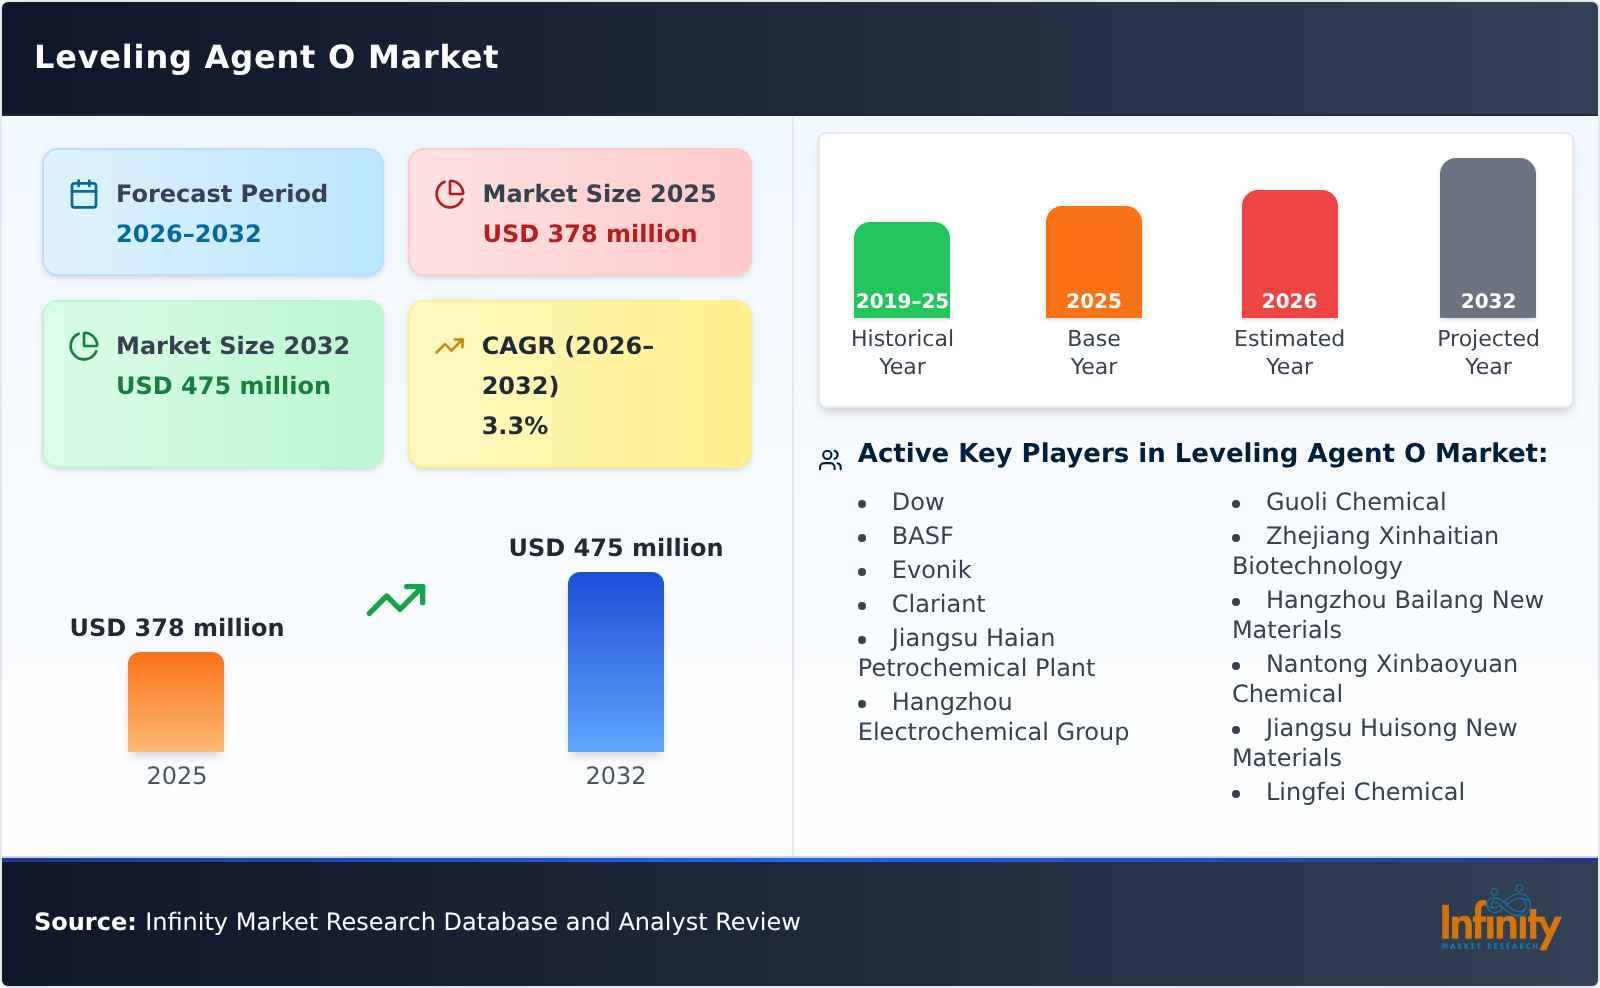This screenshot has height=988, width=1600.
Task: Expand the CAGR (2026-2032) details card
Action: tap(578, 383)
